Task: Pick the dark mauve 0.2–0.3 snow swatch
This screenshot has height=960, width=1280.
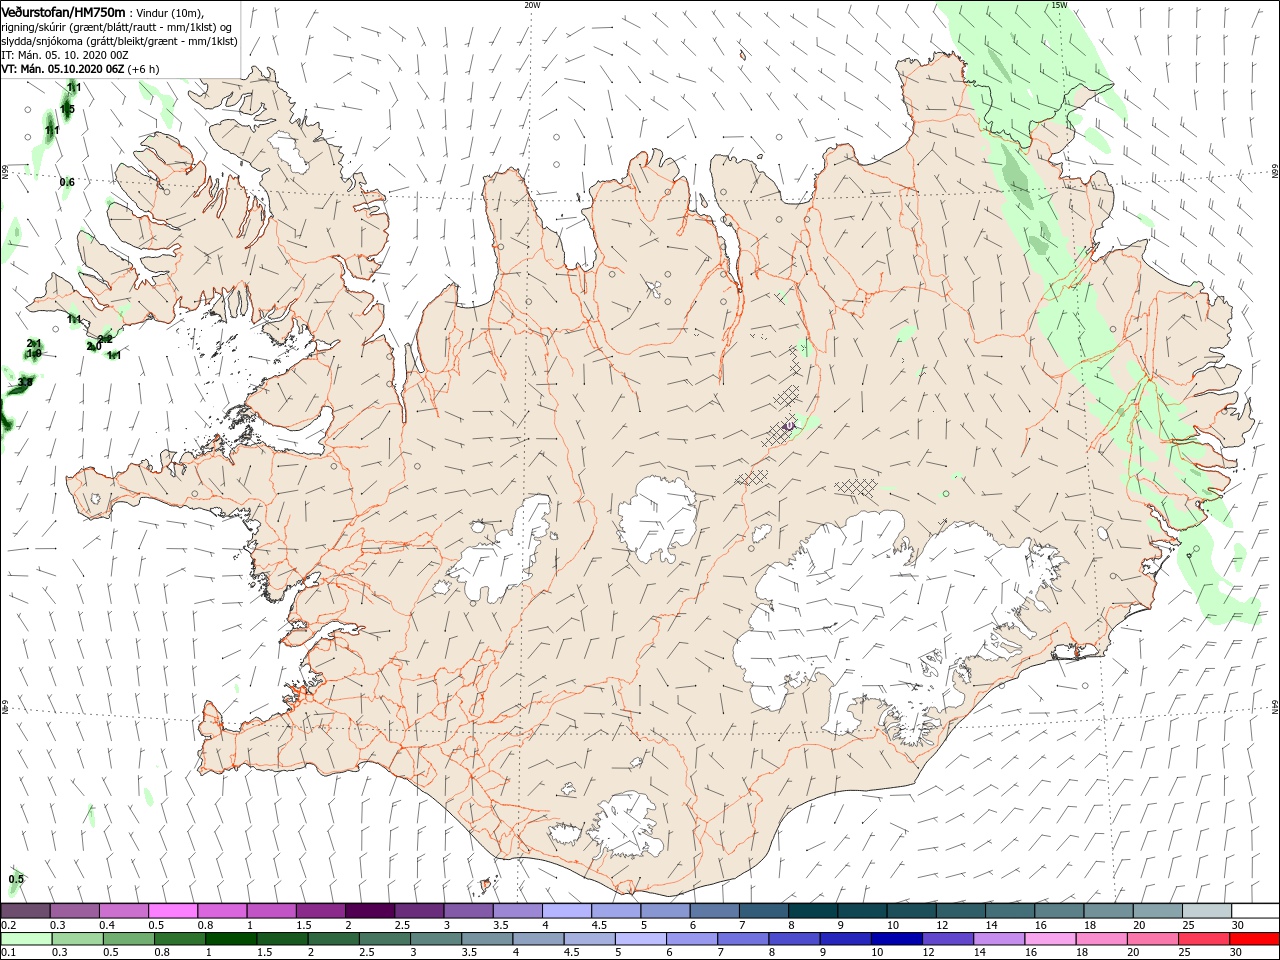Action: [x=25, y=910]
